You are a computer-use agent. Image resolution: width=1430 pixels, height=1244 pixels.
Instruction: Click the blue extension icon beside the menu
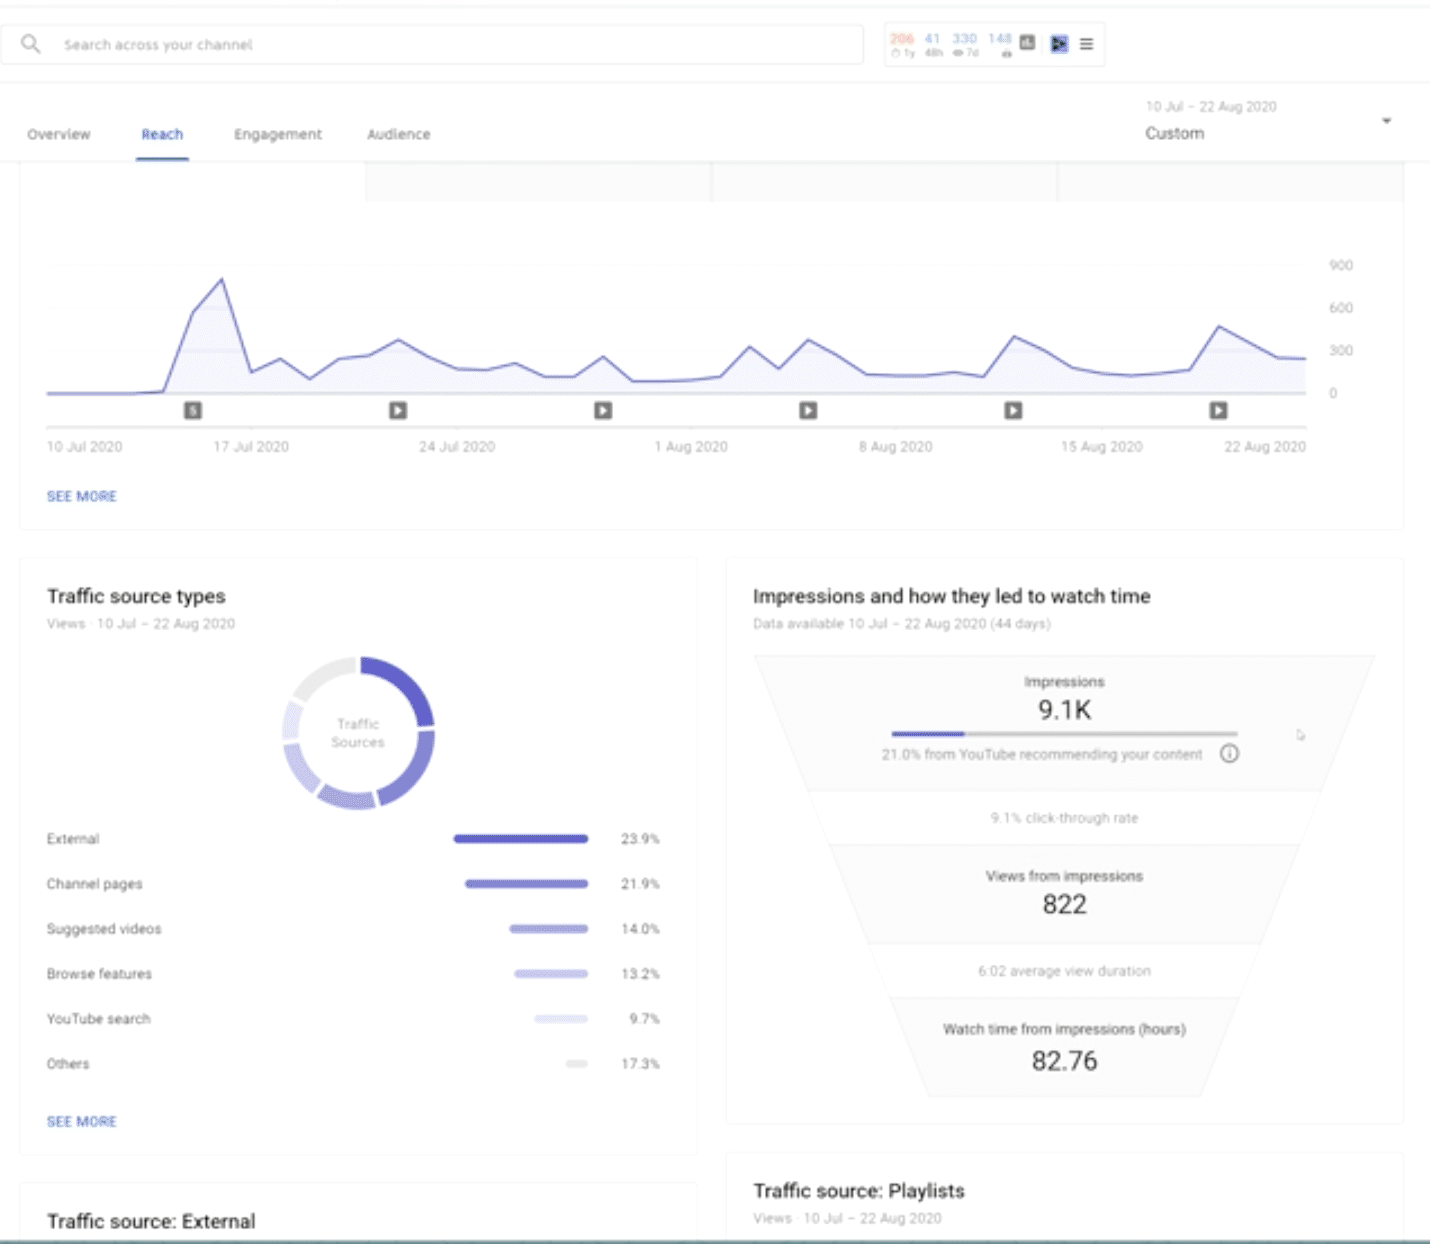click(1059, 43)
